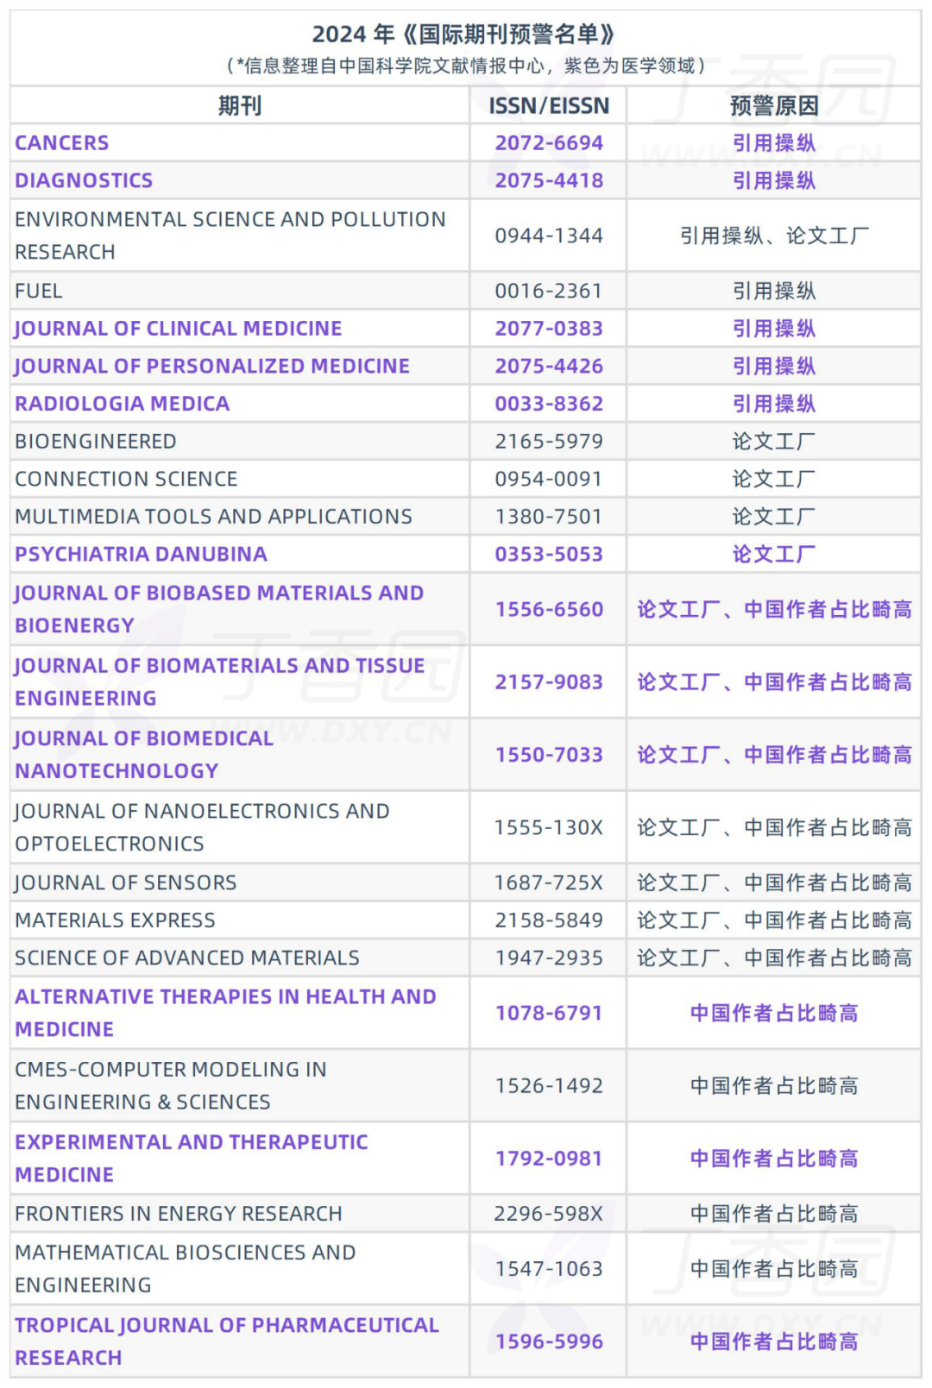The height and width of the screenshot is (1388, 932).
Task: Click ENVIRONMENTAL SCIENCE AND POLLUTION RESEARCH
Action: click(x=230, y=235)
